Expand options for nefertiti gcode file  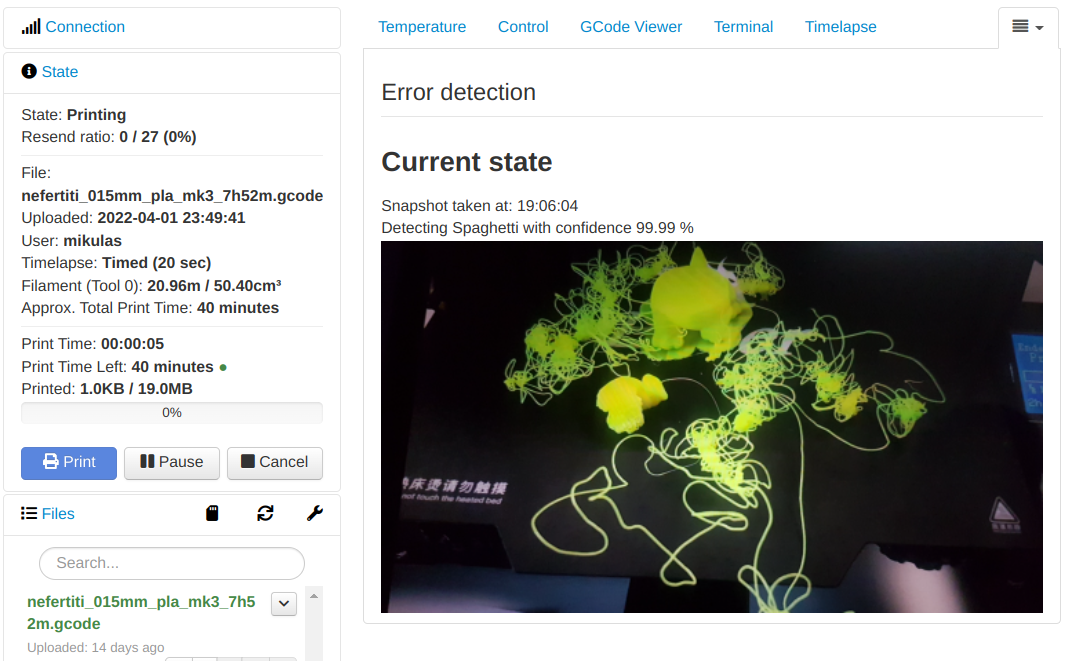pos(283,603)
